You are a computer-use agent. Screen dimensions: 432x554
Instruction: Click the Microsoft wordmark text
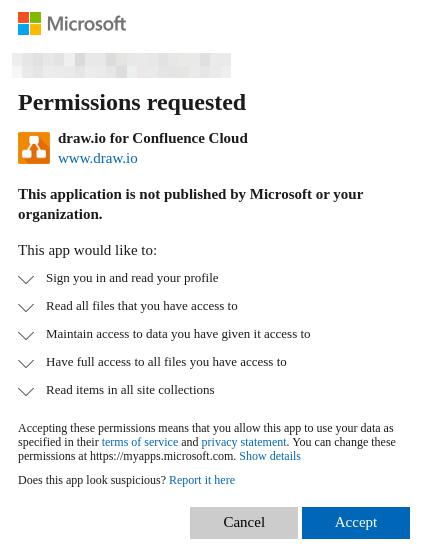point(87,24)
